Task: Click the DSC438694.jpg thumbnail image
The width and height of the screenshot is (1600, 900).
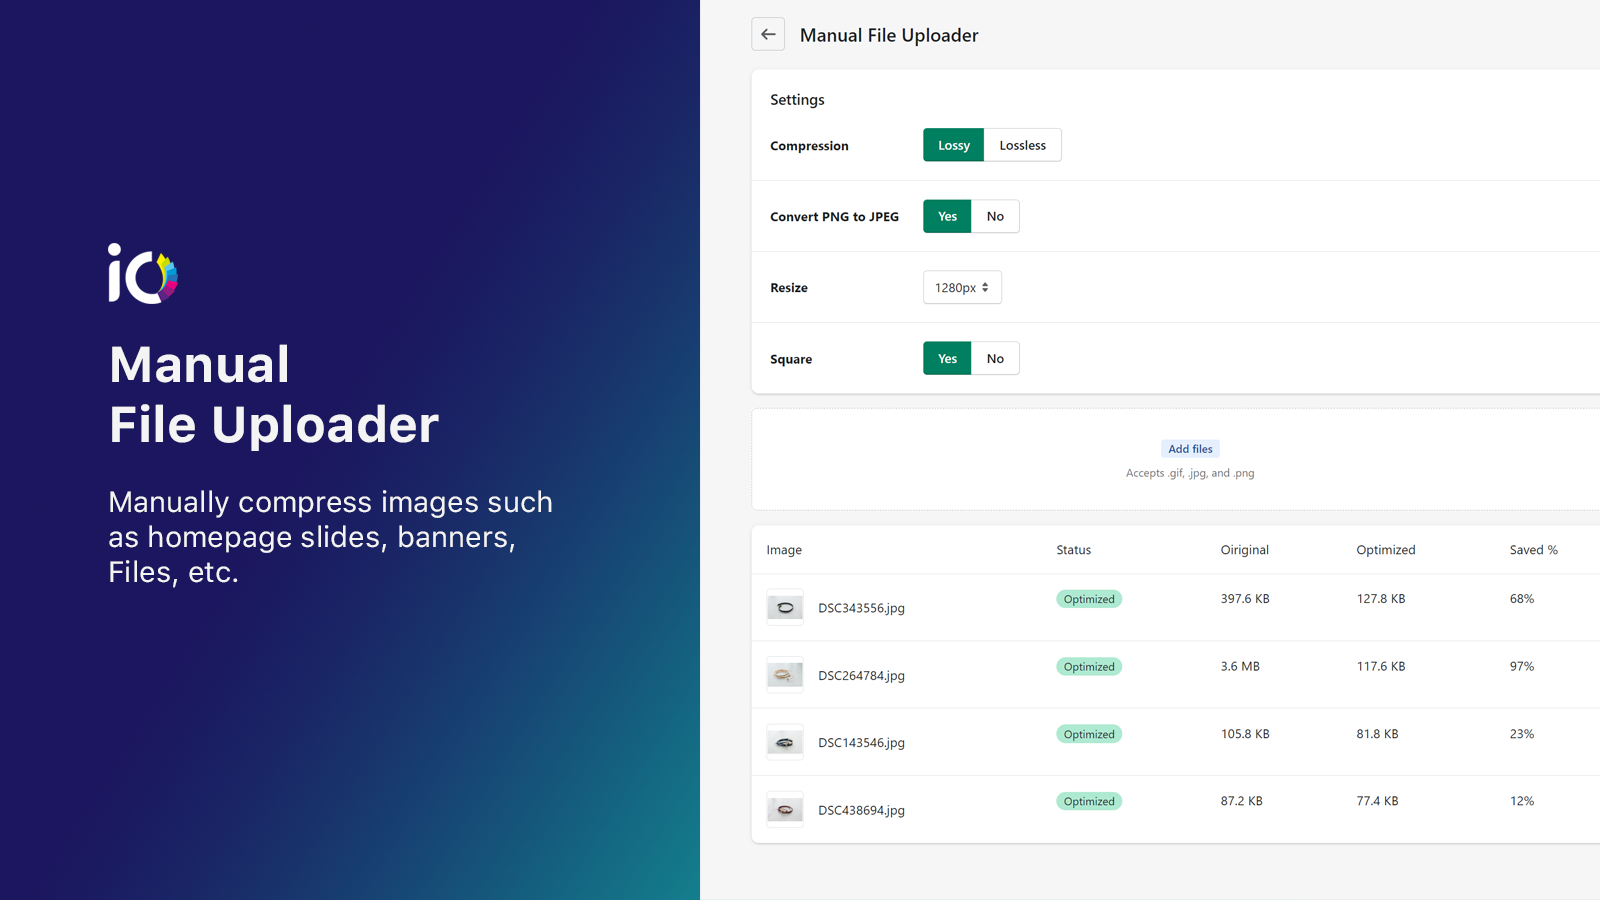Action: pos(784,808)
